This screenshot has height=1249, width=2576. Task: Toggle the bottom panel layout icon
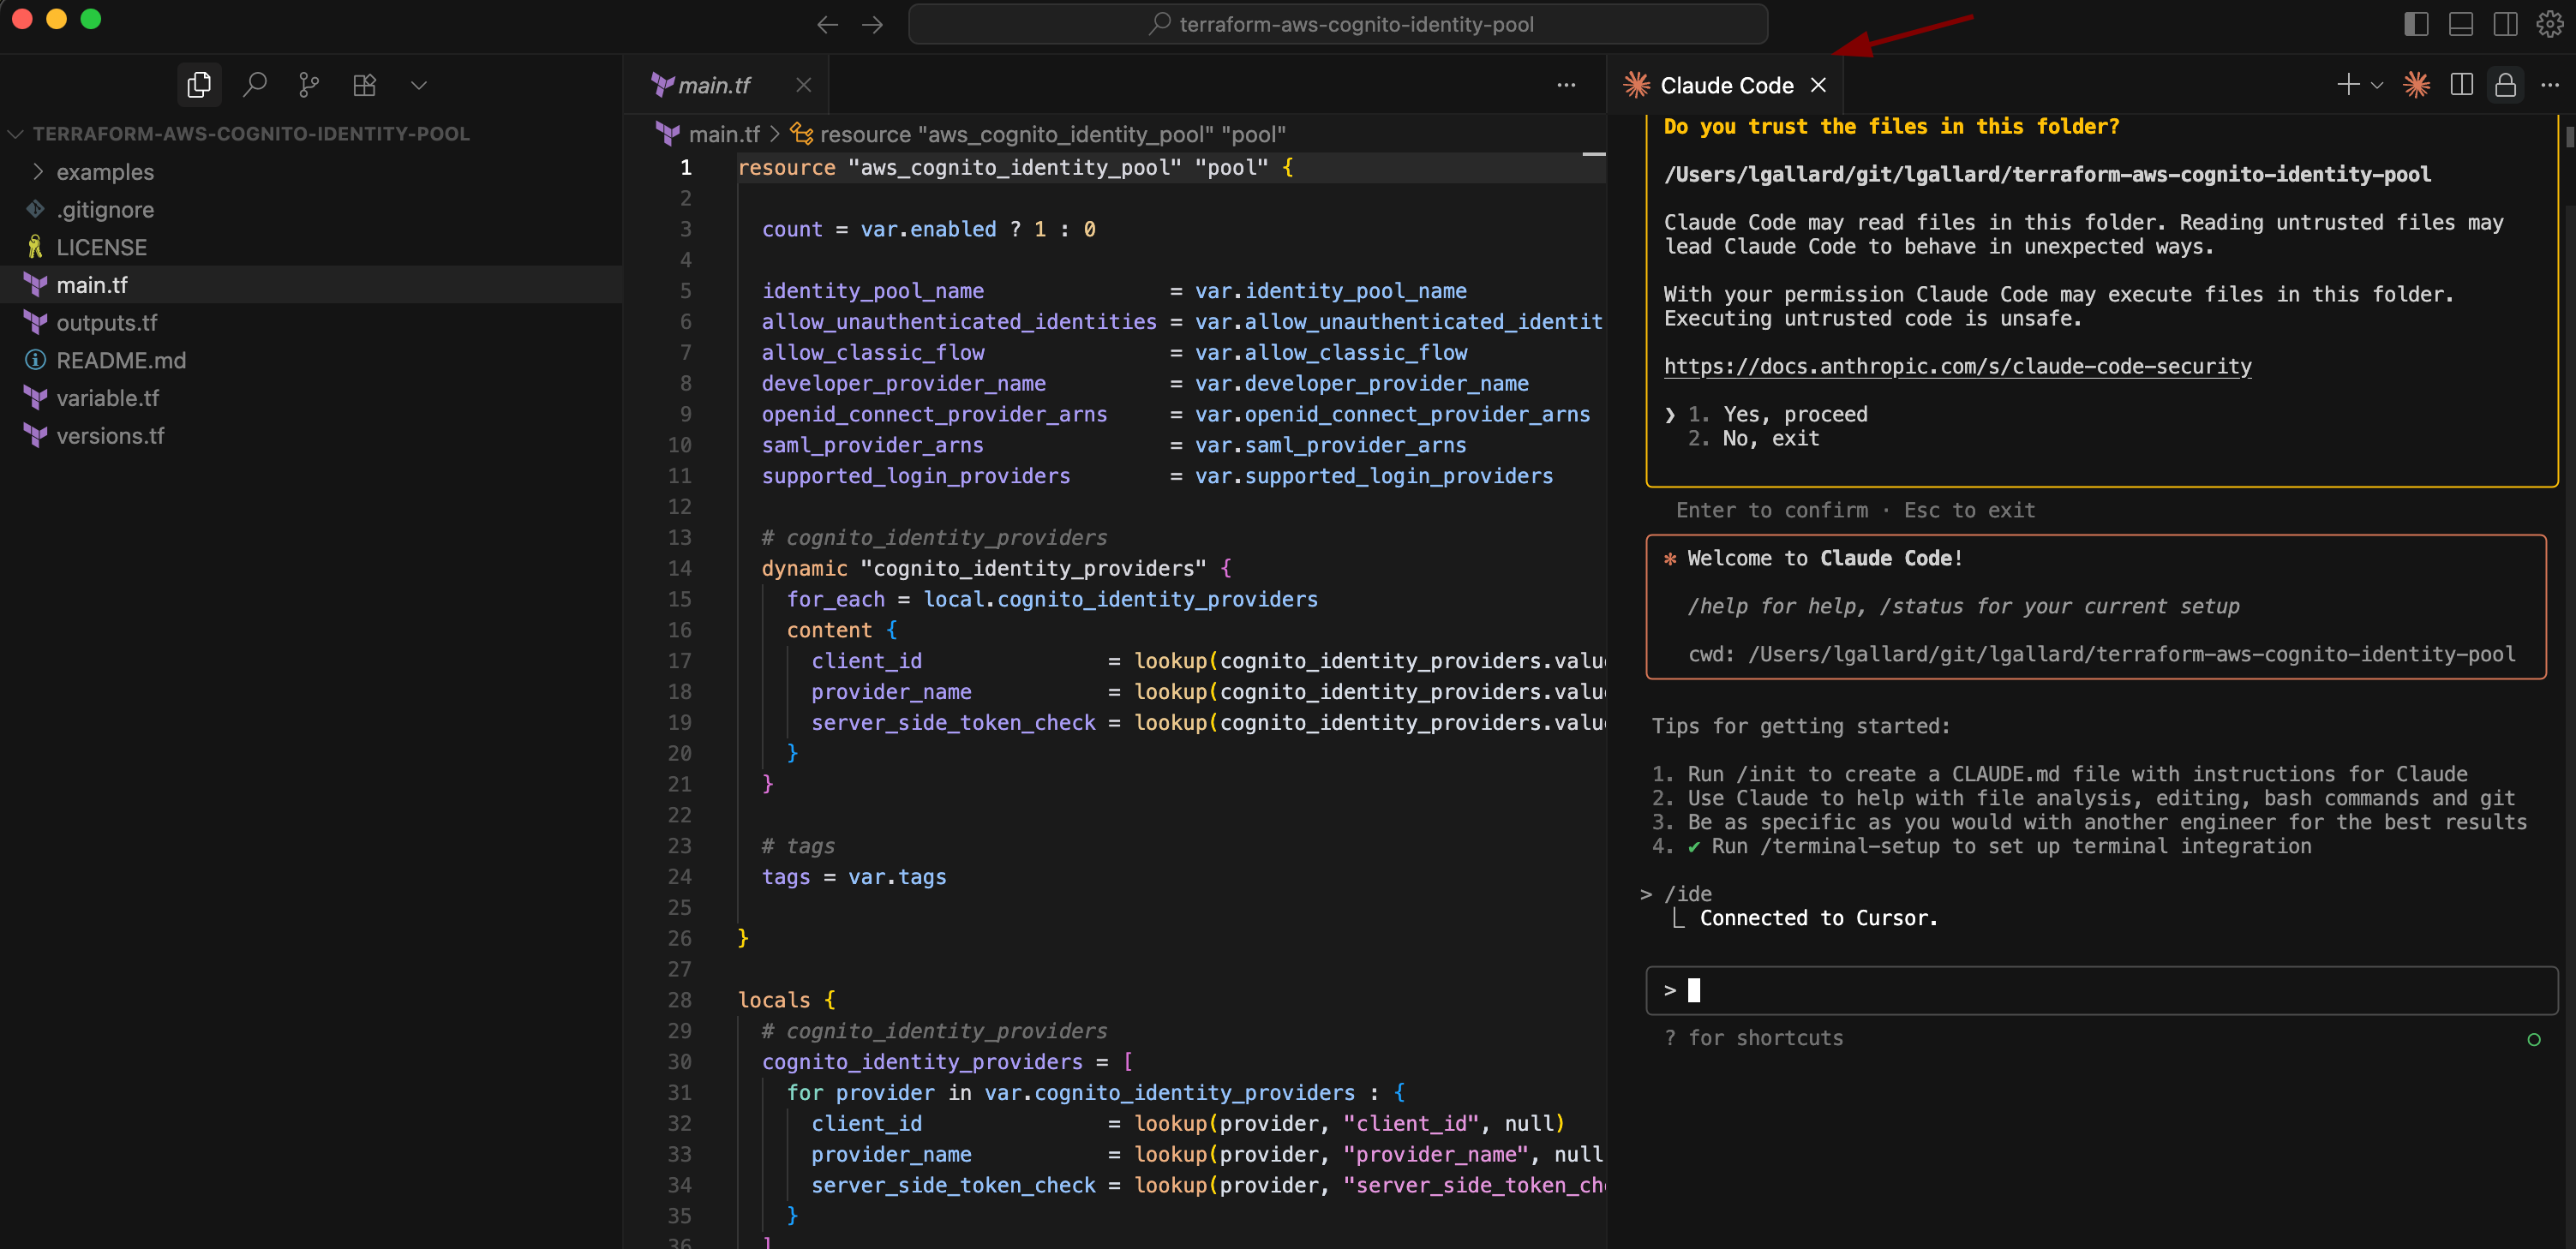pyautogui.click(x=2460, y=24)
